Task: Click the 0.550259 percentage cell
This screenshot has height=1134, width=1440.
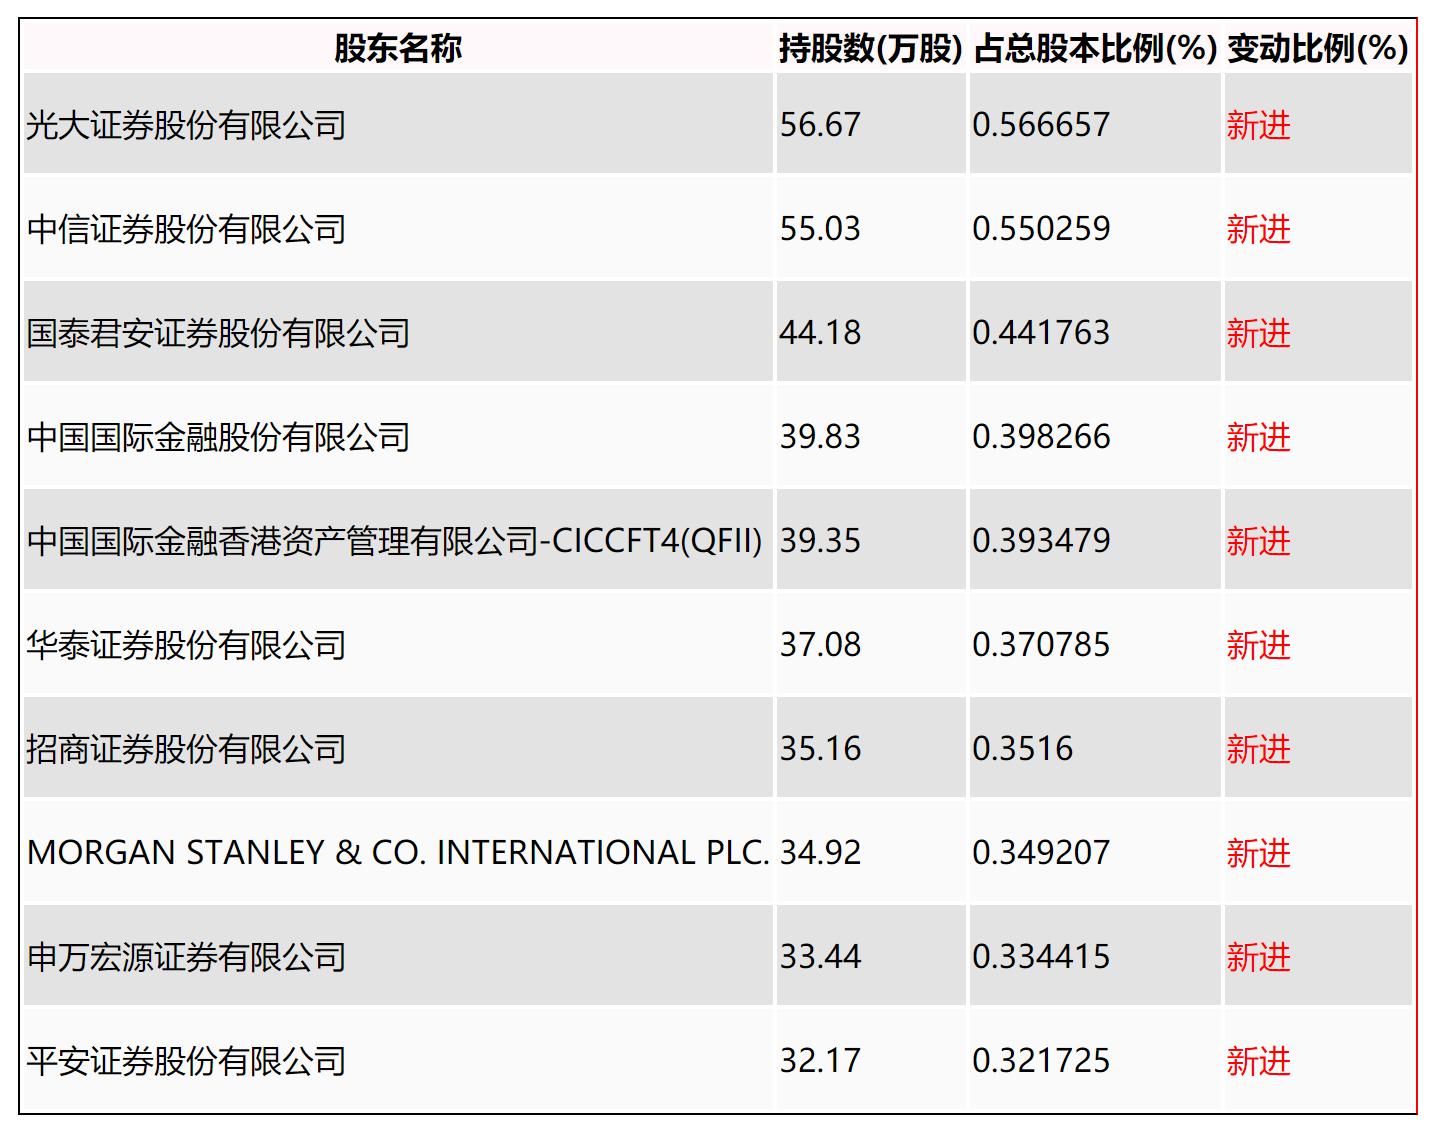Action: point(1041,229)
